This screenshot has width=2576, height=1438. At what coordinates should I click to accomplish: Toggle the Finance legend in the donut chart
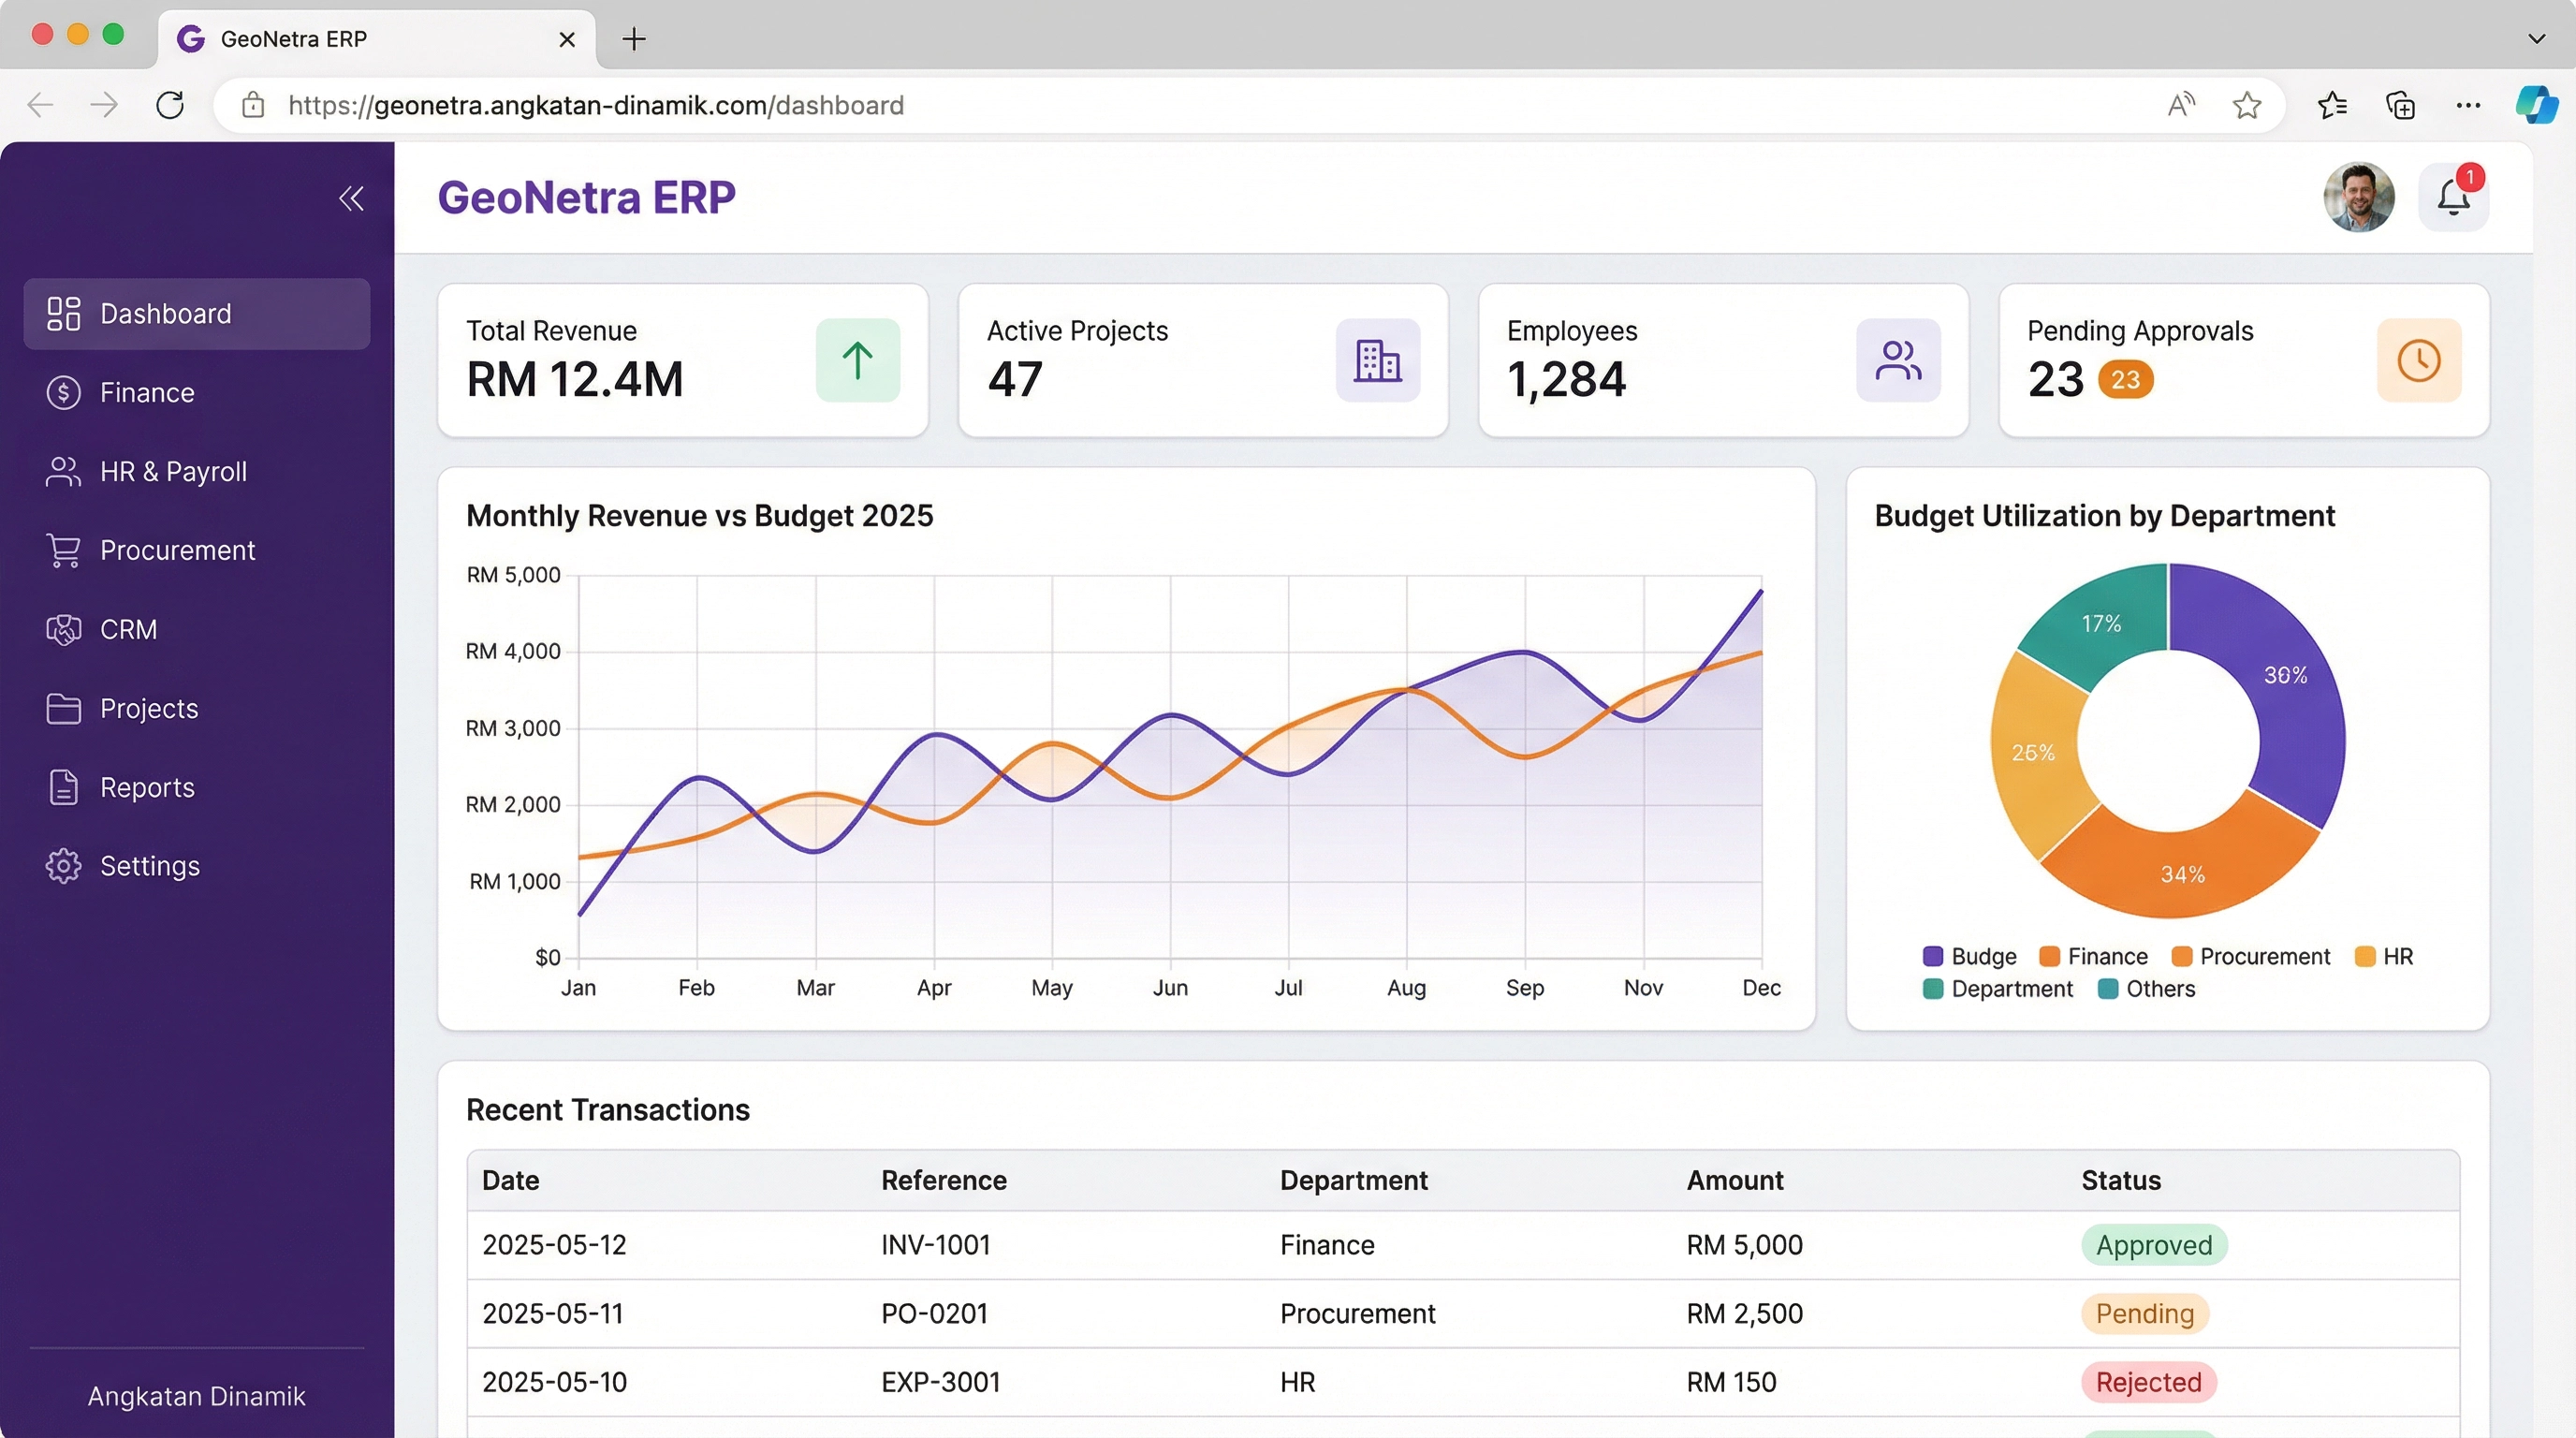coord(2094,955)
